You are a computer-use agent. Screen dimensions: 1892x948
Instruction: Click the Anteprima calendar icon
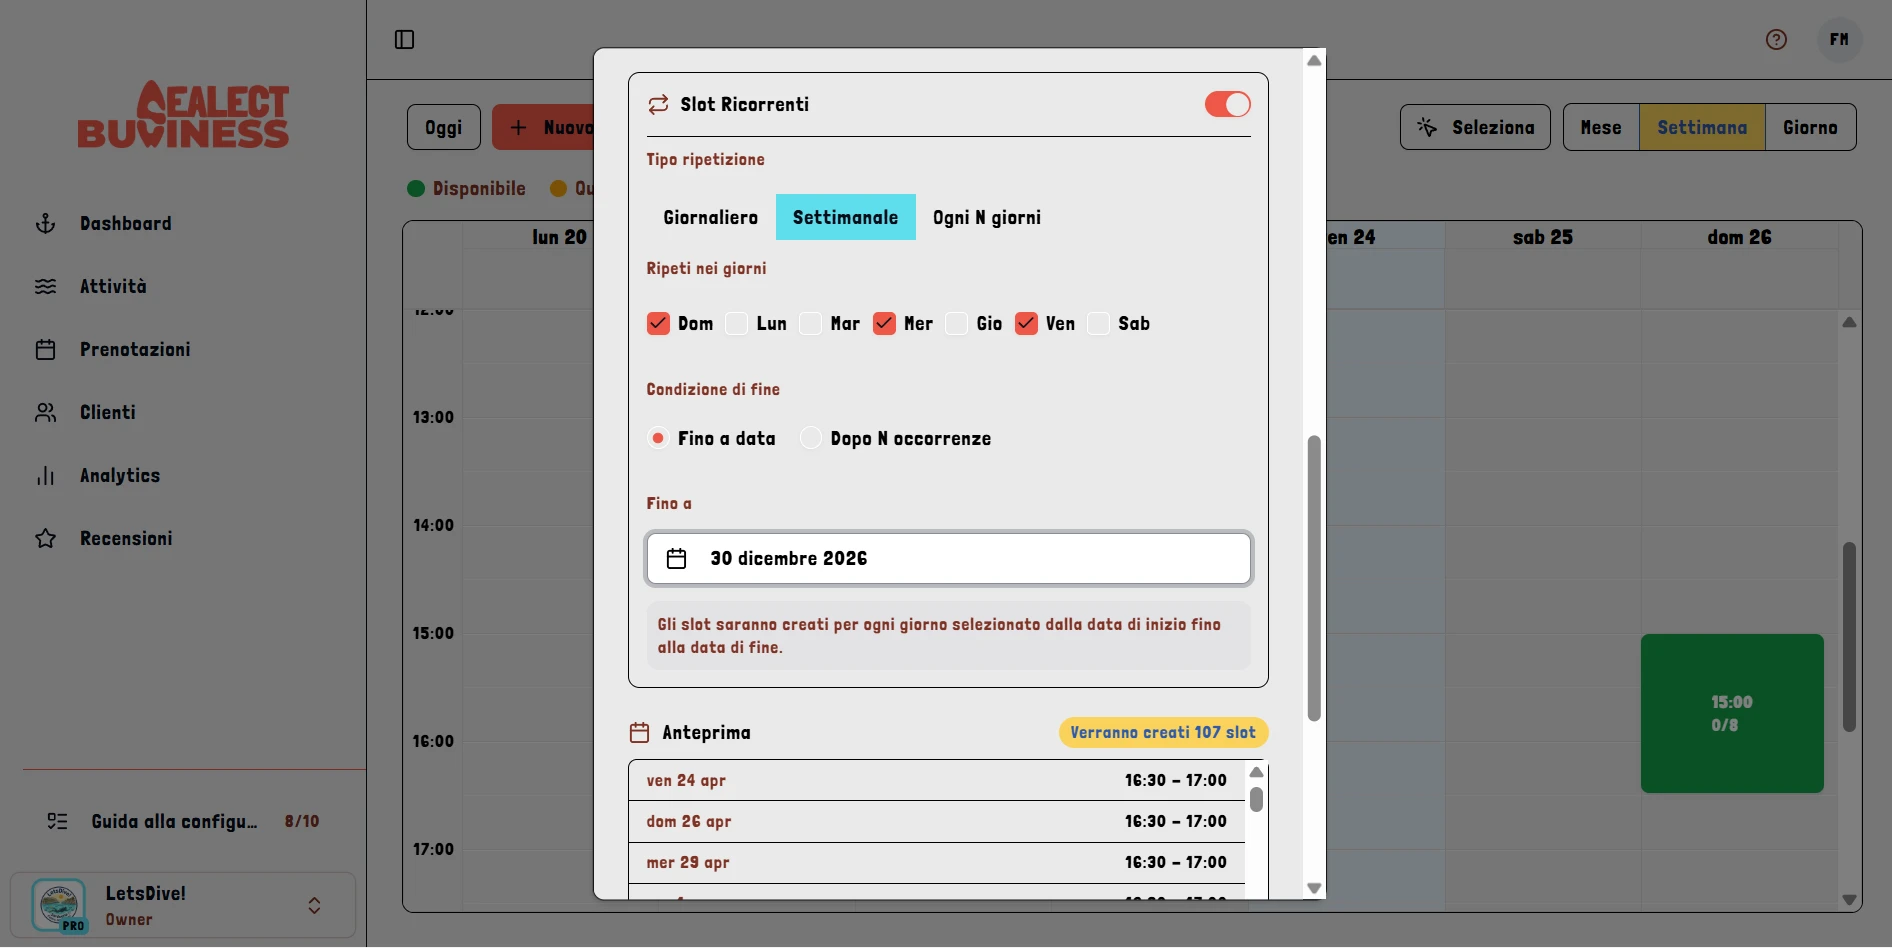tap(640, 733)
